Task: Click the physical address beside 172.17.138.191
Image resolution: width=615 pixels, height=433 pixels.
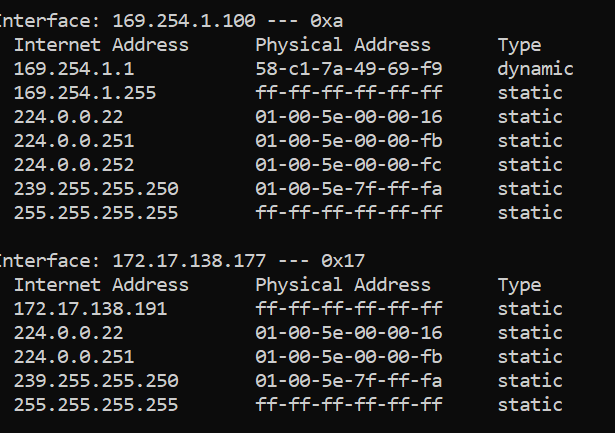Action: (x=349, y=309)
